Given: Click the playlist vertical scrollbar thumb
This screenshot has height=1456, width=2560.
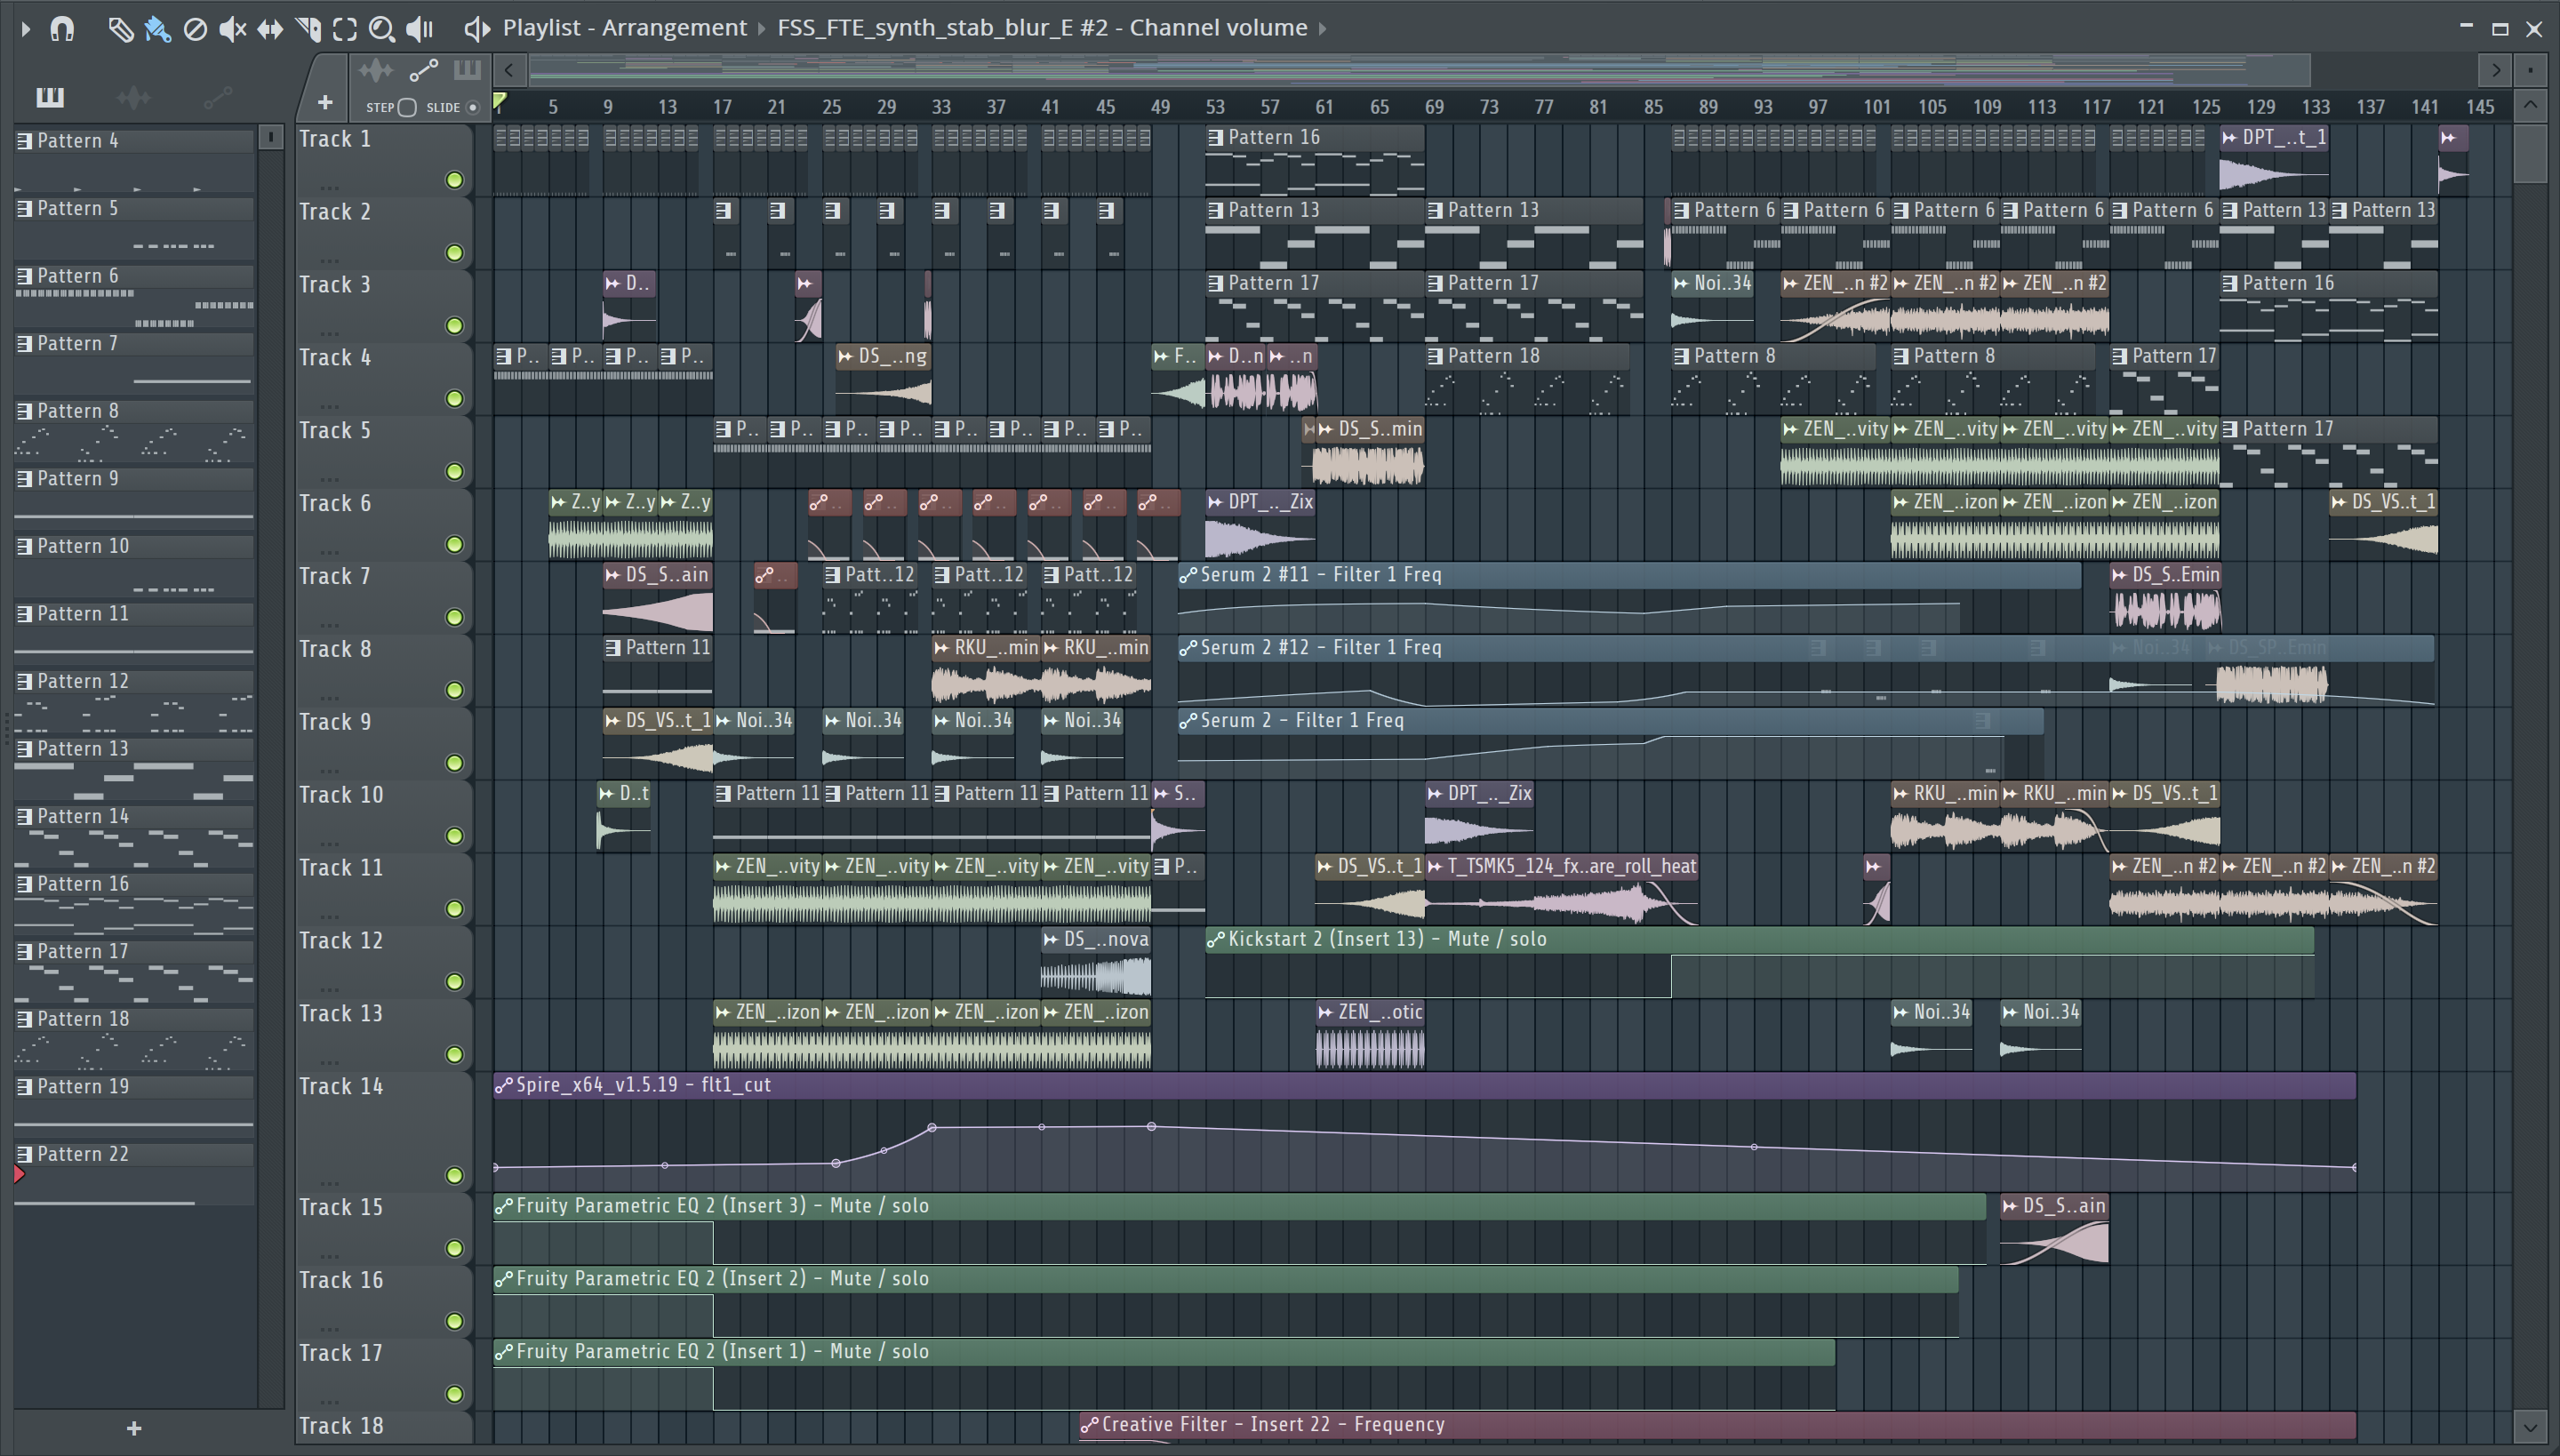Looking at the screenshot, I should click(x=2531, y=153).
